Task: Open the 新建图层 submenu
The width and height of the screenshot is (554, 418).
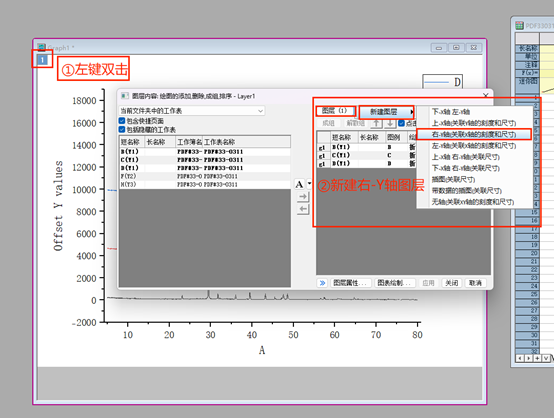Action: click(387, 112)
